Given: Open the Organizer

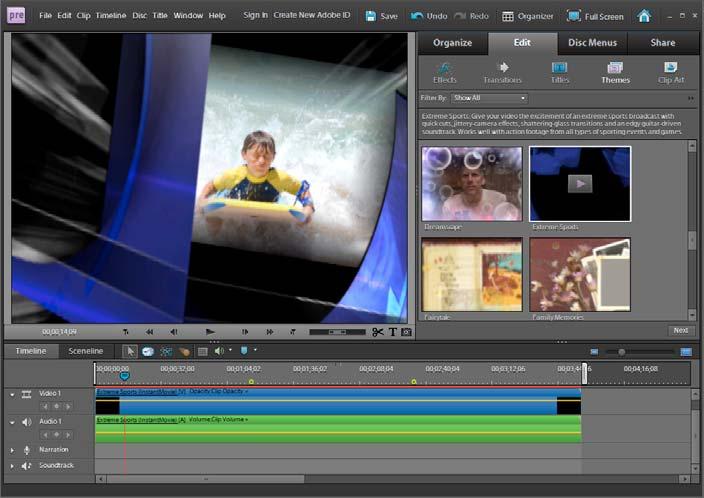Looking at the screenshot, I should (x=528, y=16).
